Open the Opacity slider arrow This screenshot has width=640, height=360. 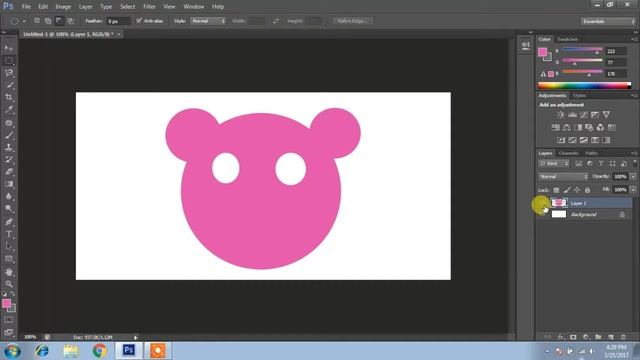633,176
